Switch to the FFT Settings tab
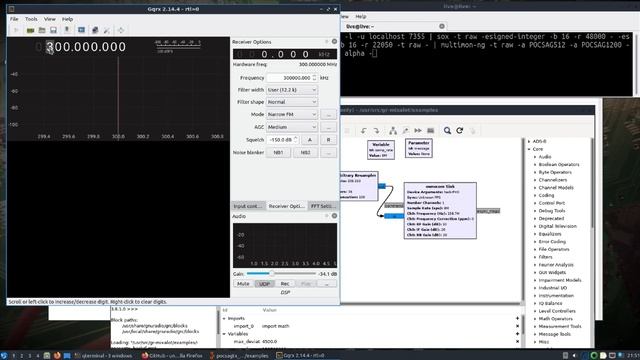The height and width of the screenshot is (360, 640). [323, 206]
